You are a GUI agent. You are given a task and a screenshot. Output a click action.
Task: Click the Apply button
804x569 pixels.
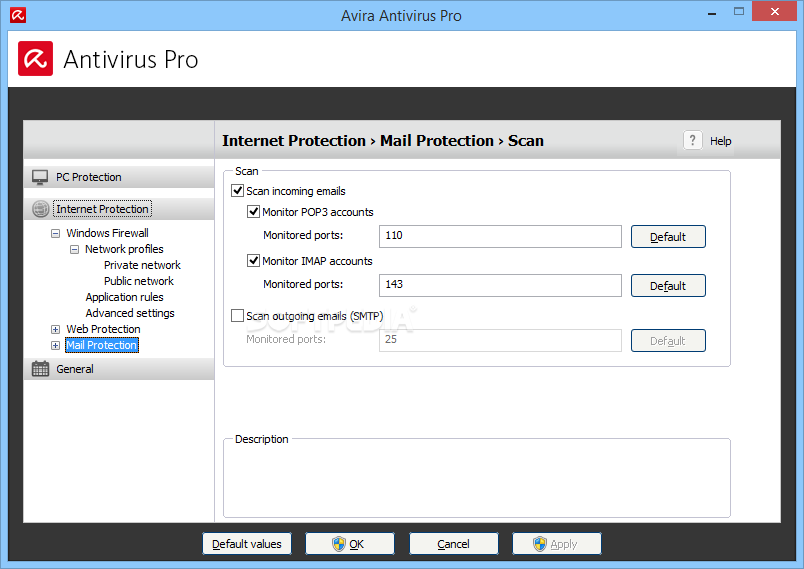pos(556,543)
